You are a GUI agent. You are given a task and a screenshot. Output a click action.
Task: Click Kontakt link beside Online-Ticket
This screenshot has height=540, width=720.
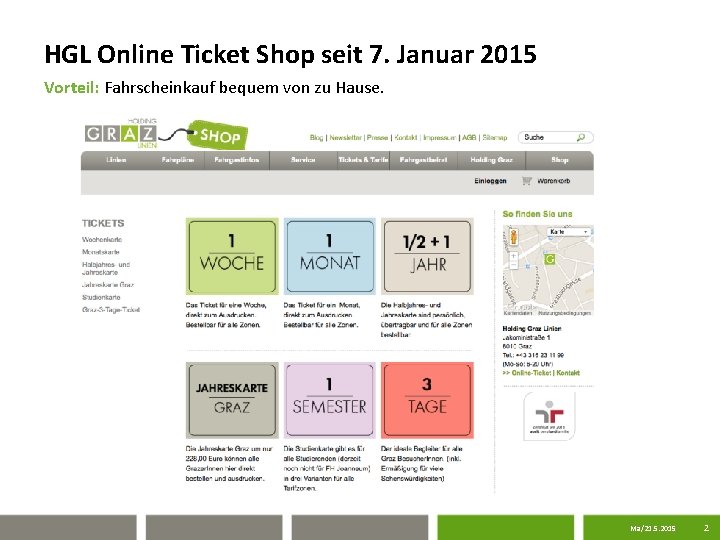pos(568,373)
